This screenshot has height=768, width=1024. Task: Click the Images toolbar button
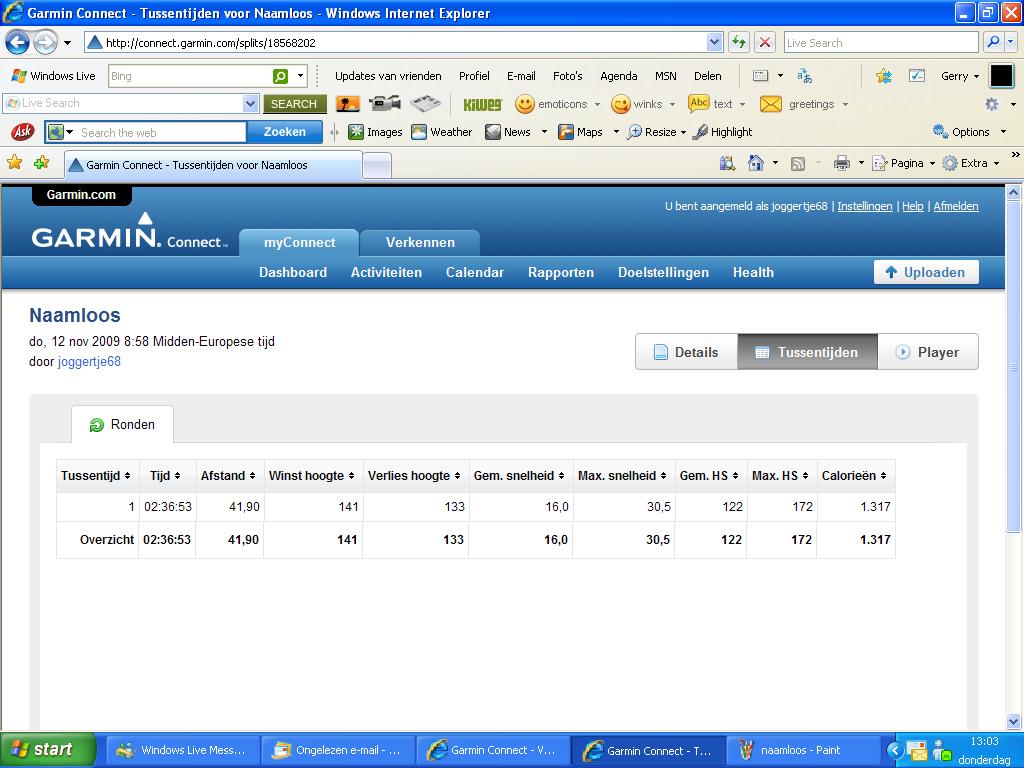376,132
